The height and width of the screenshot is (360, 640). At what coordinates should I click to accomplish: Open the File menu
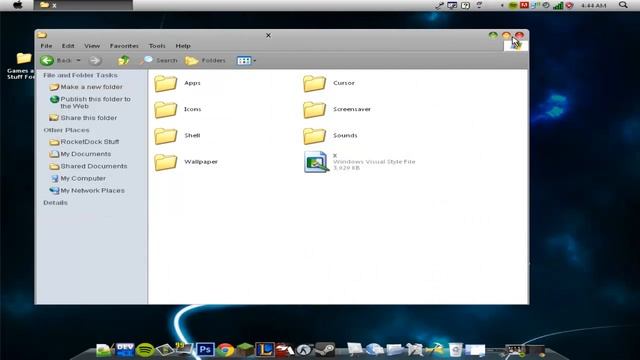46,46
